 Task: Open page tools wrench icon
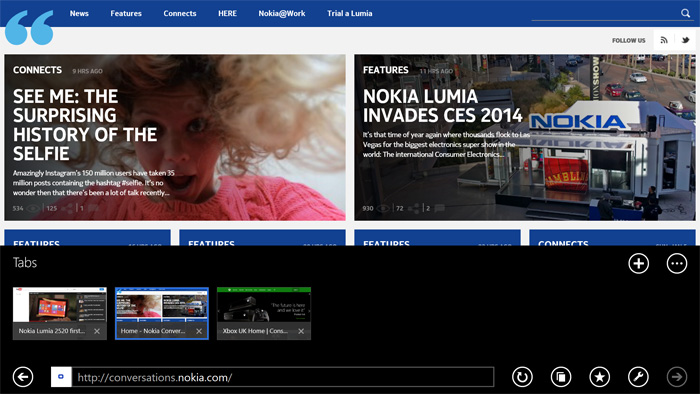[x=638, y=377]
